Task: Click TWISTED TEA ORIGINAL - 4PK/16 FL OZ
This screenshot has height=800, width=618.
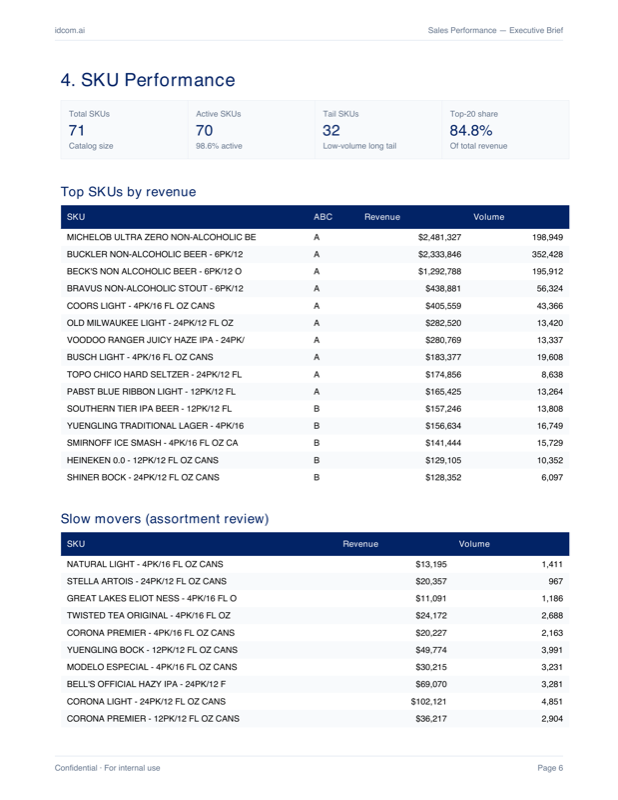Action: [149, 616]
